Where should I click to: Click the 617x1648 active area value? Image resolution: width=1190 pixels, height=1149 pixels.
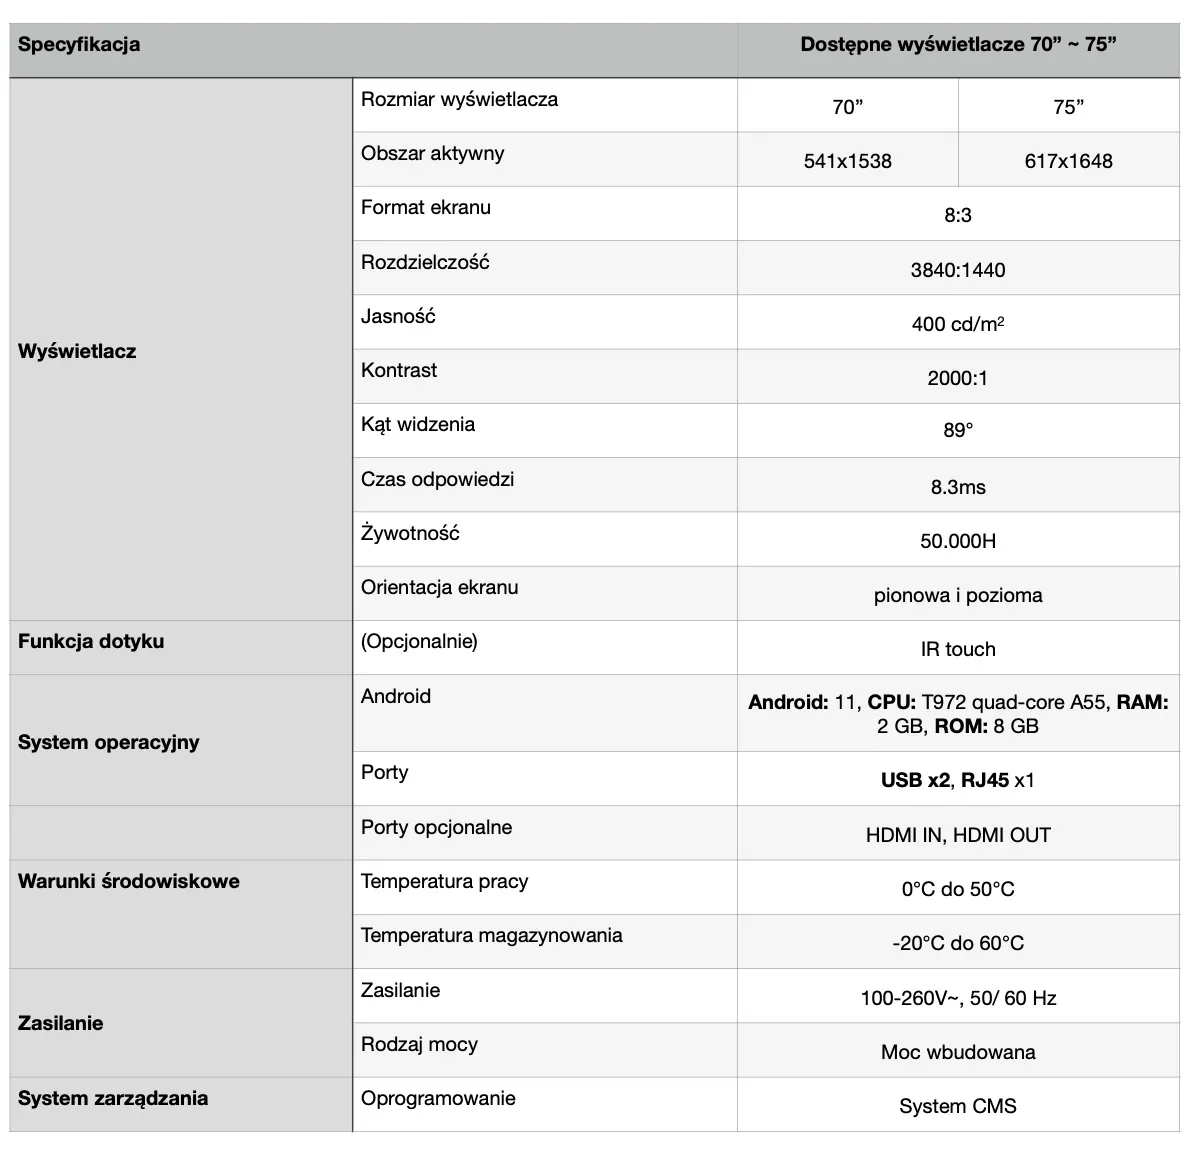tap(1068, 161)
